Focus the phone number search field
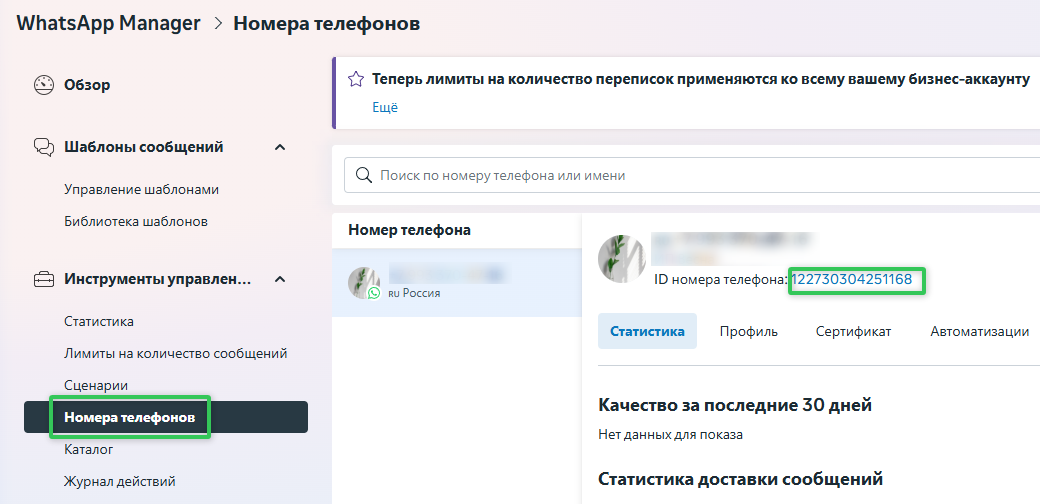 [700, 175]
